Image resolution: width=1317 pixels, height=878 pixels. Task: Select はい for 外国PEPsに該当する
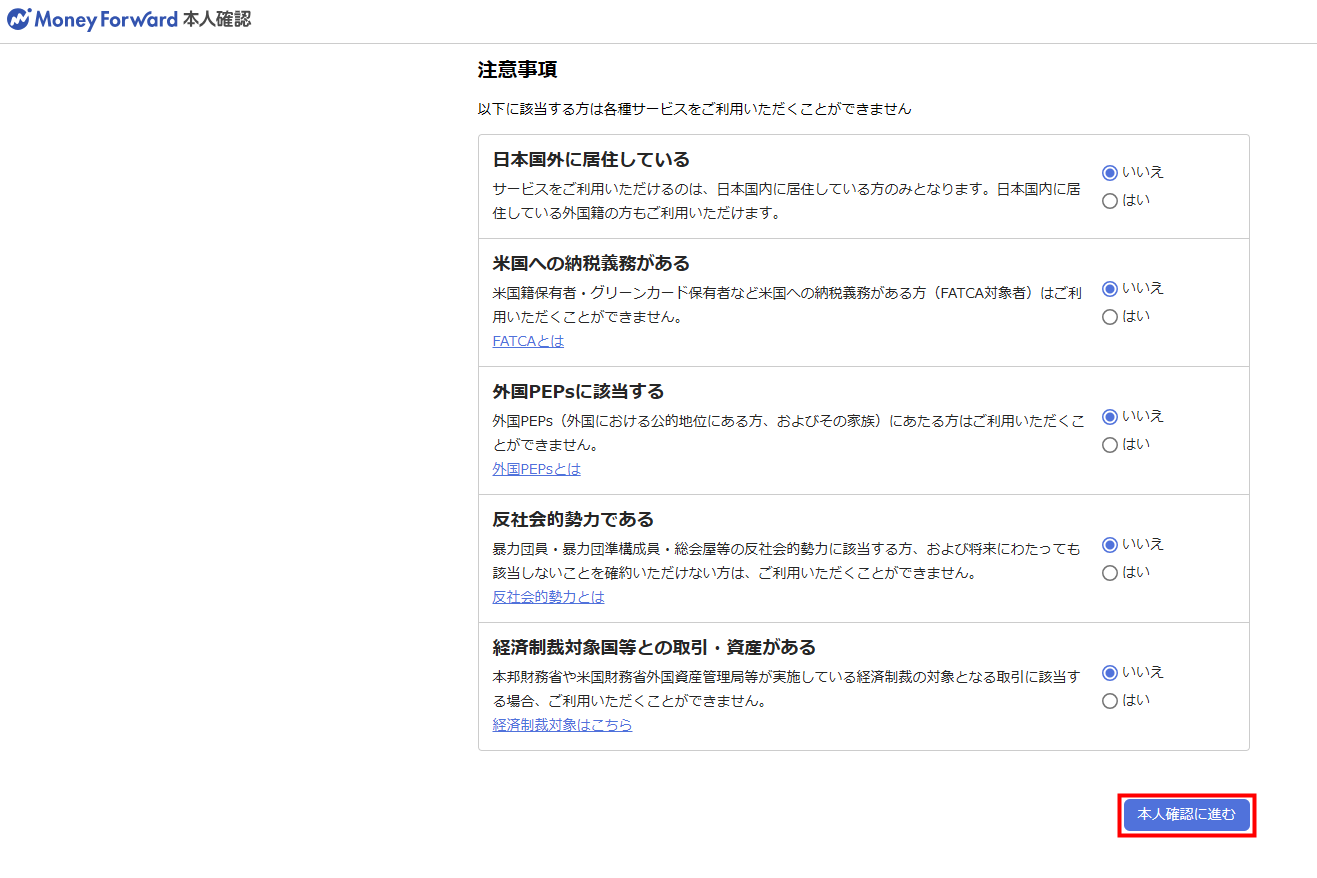coord(1109,445)
